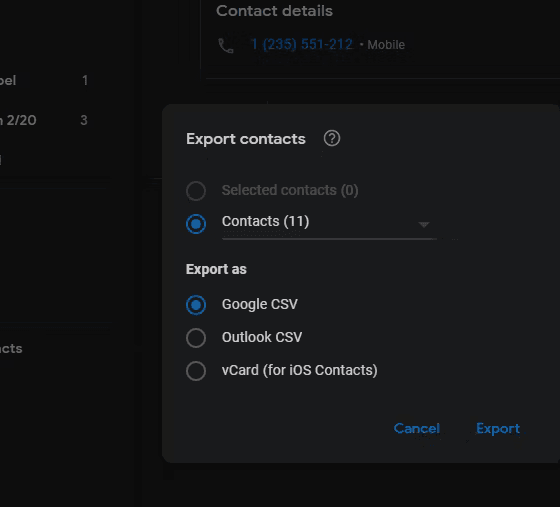Open the 1 (235) 551-212 phone link

[302, 44]
